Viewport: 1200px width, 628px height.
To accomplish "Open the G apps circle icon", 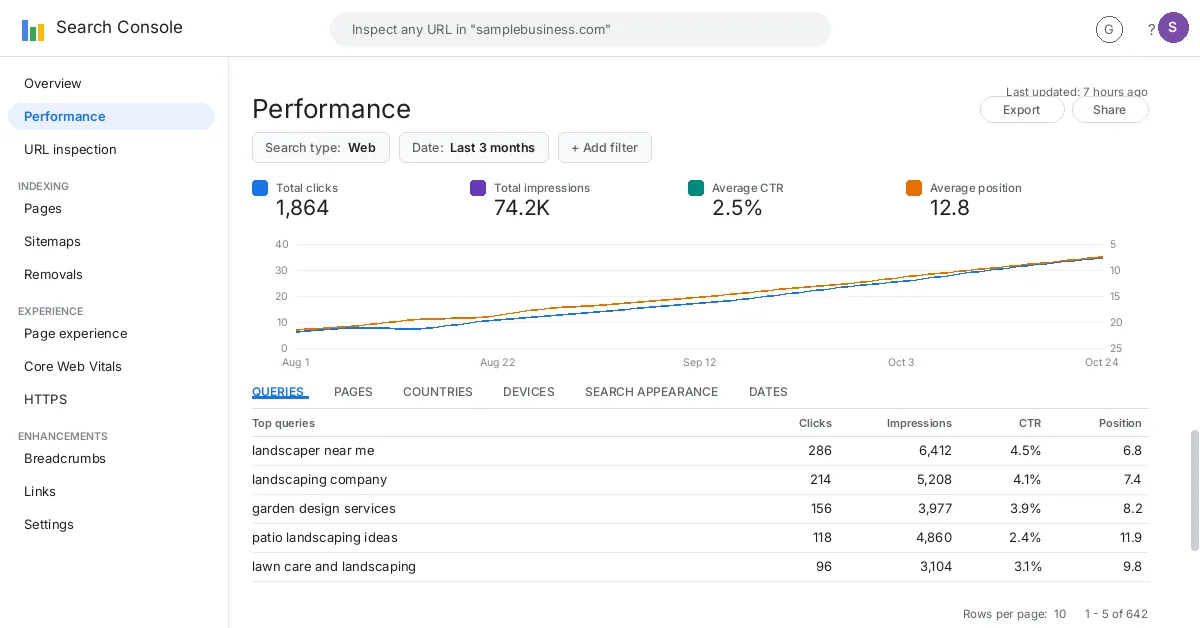I will [1109, 30].
